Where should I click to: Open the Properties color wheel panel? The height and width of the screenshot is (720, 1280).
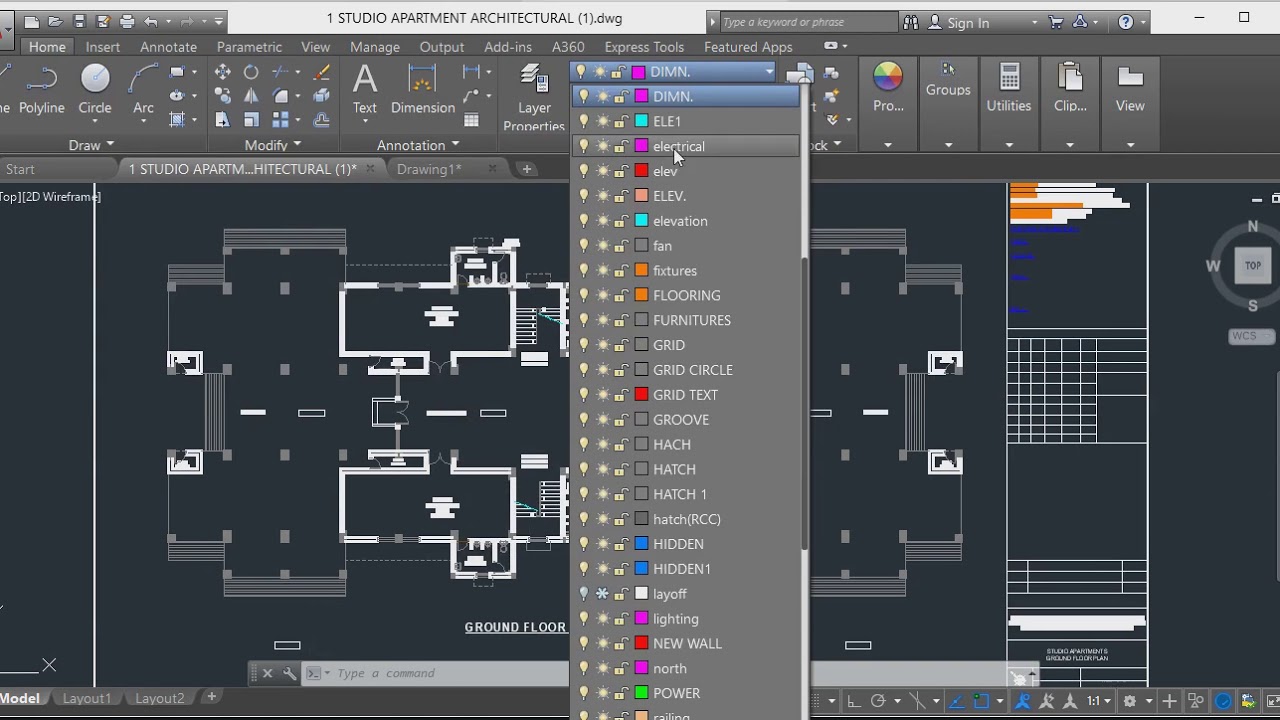(x=888, y=88)
